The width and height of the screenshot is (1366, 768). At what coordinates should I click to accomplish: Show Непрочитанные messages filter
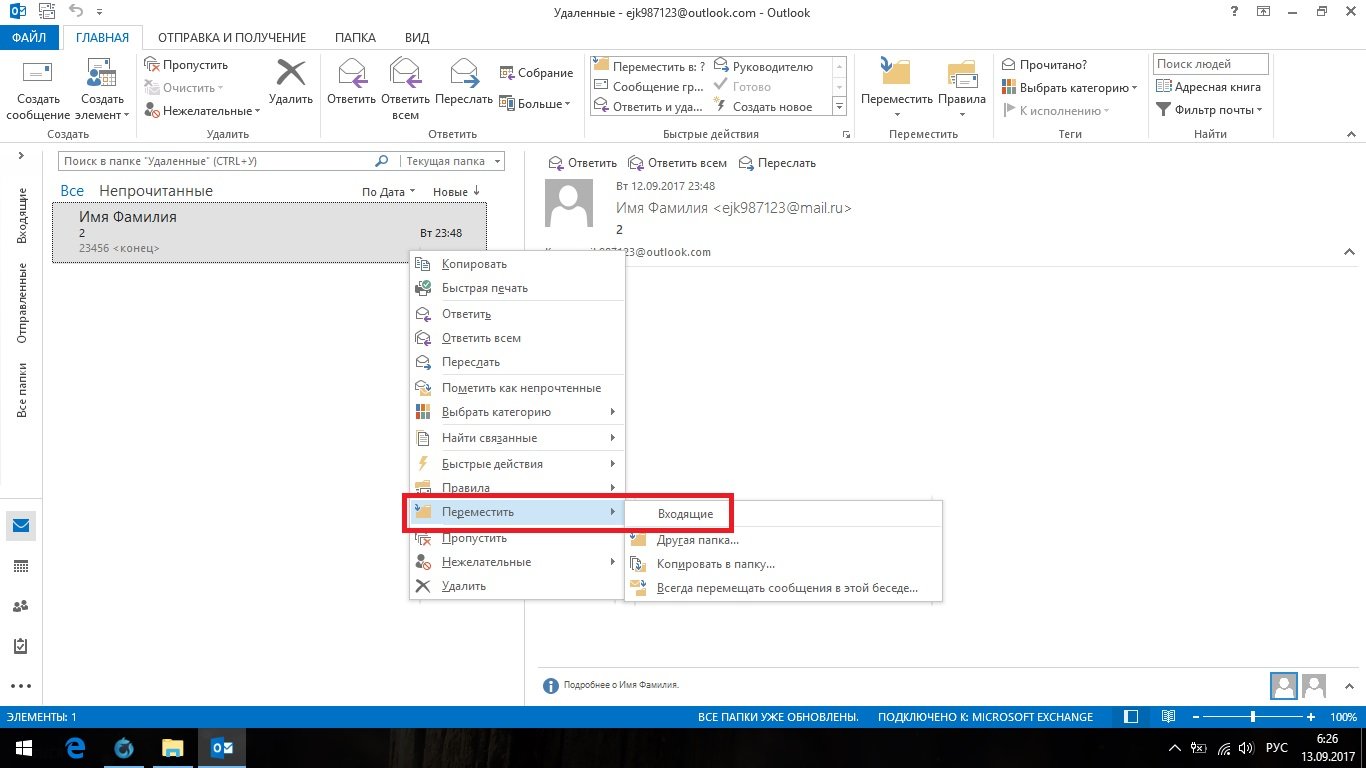point(156,191)
